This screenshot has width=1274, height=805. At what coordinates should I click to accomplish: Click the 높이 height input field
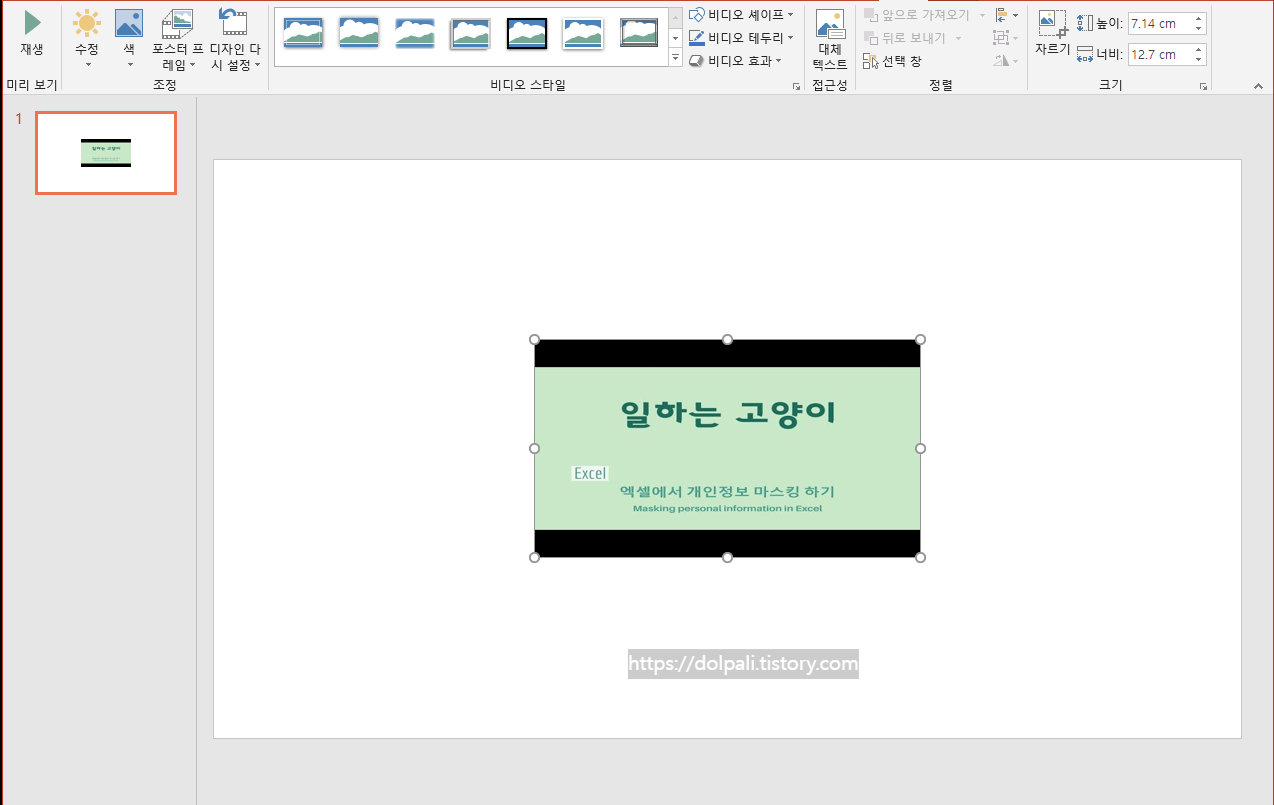(1159, 23)
